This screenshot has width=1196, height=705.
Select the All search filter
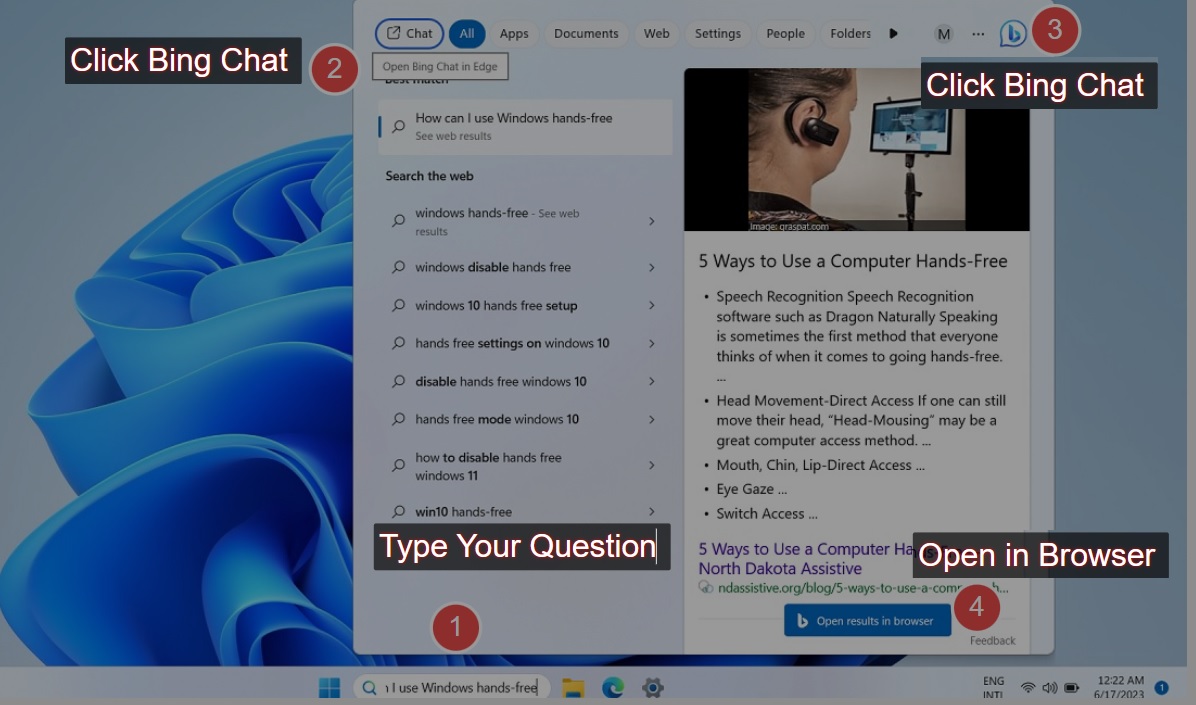click(467, 33)
